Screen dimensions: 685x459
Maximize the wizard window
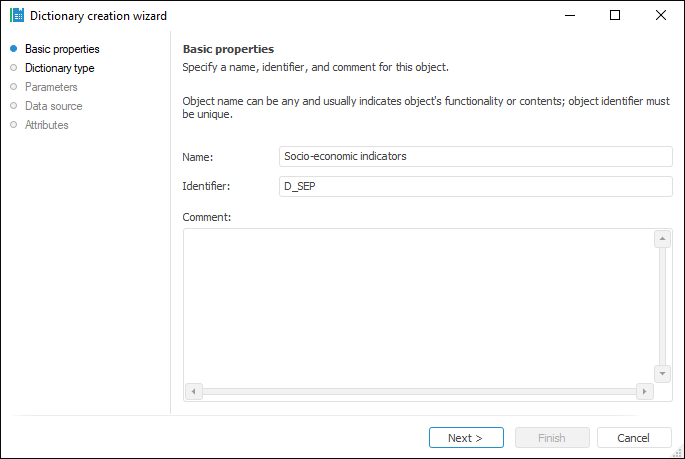615,16
